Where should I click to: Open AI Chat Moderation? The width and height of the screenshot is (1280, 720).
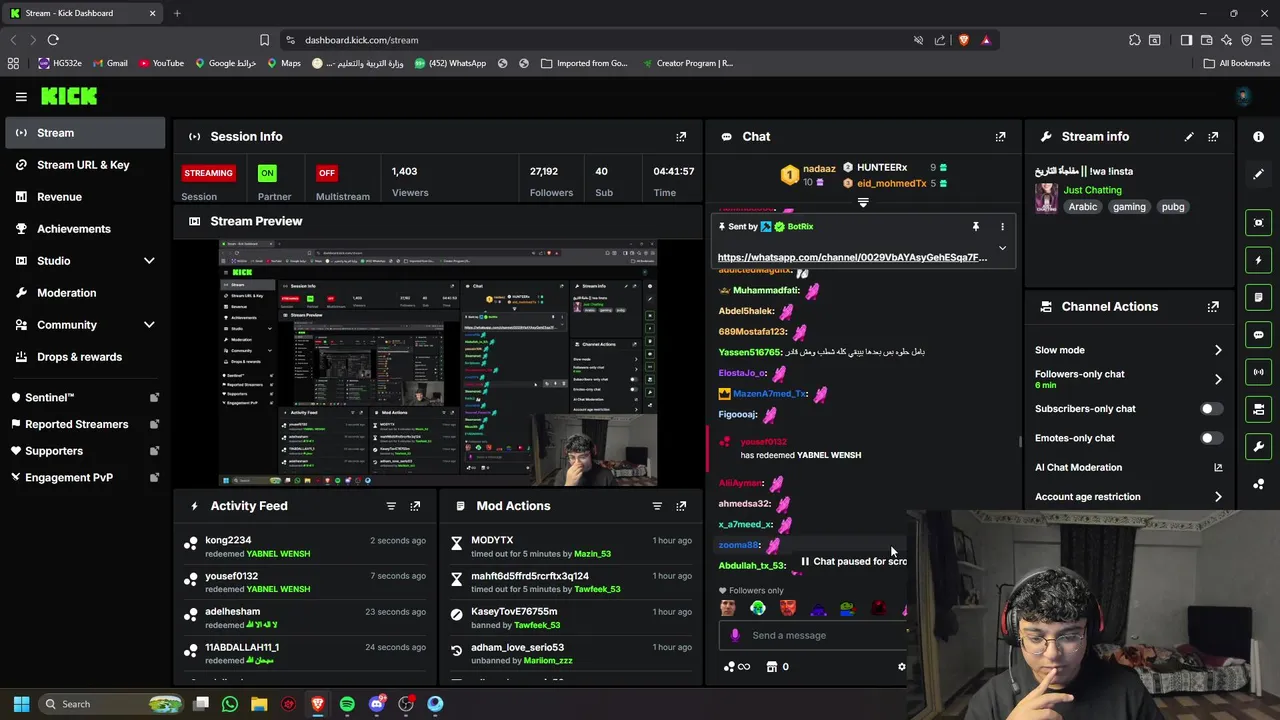[x=1128, y=468]
